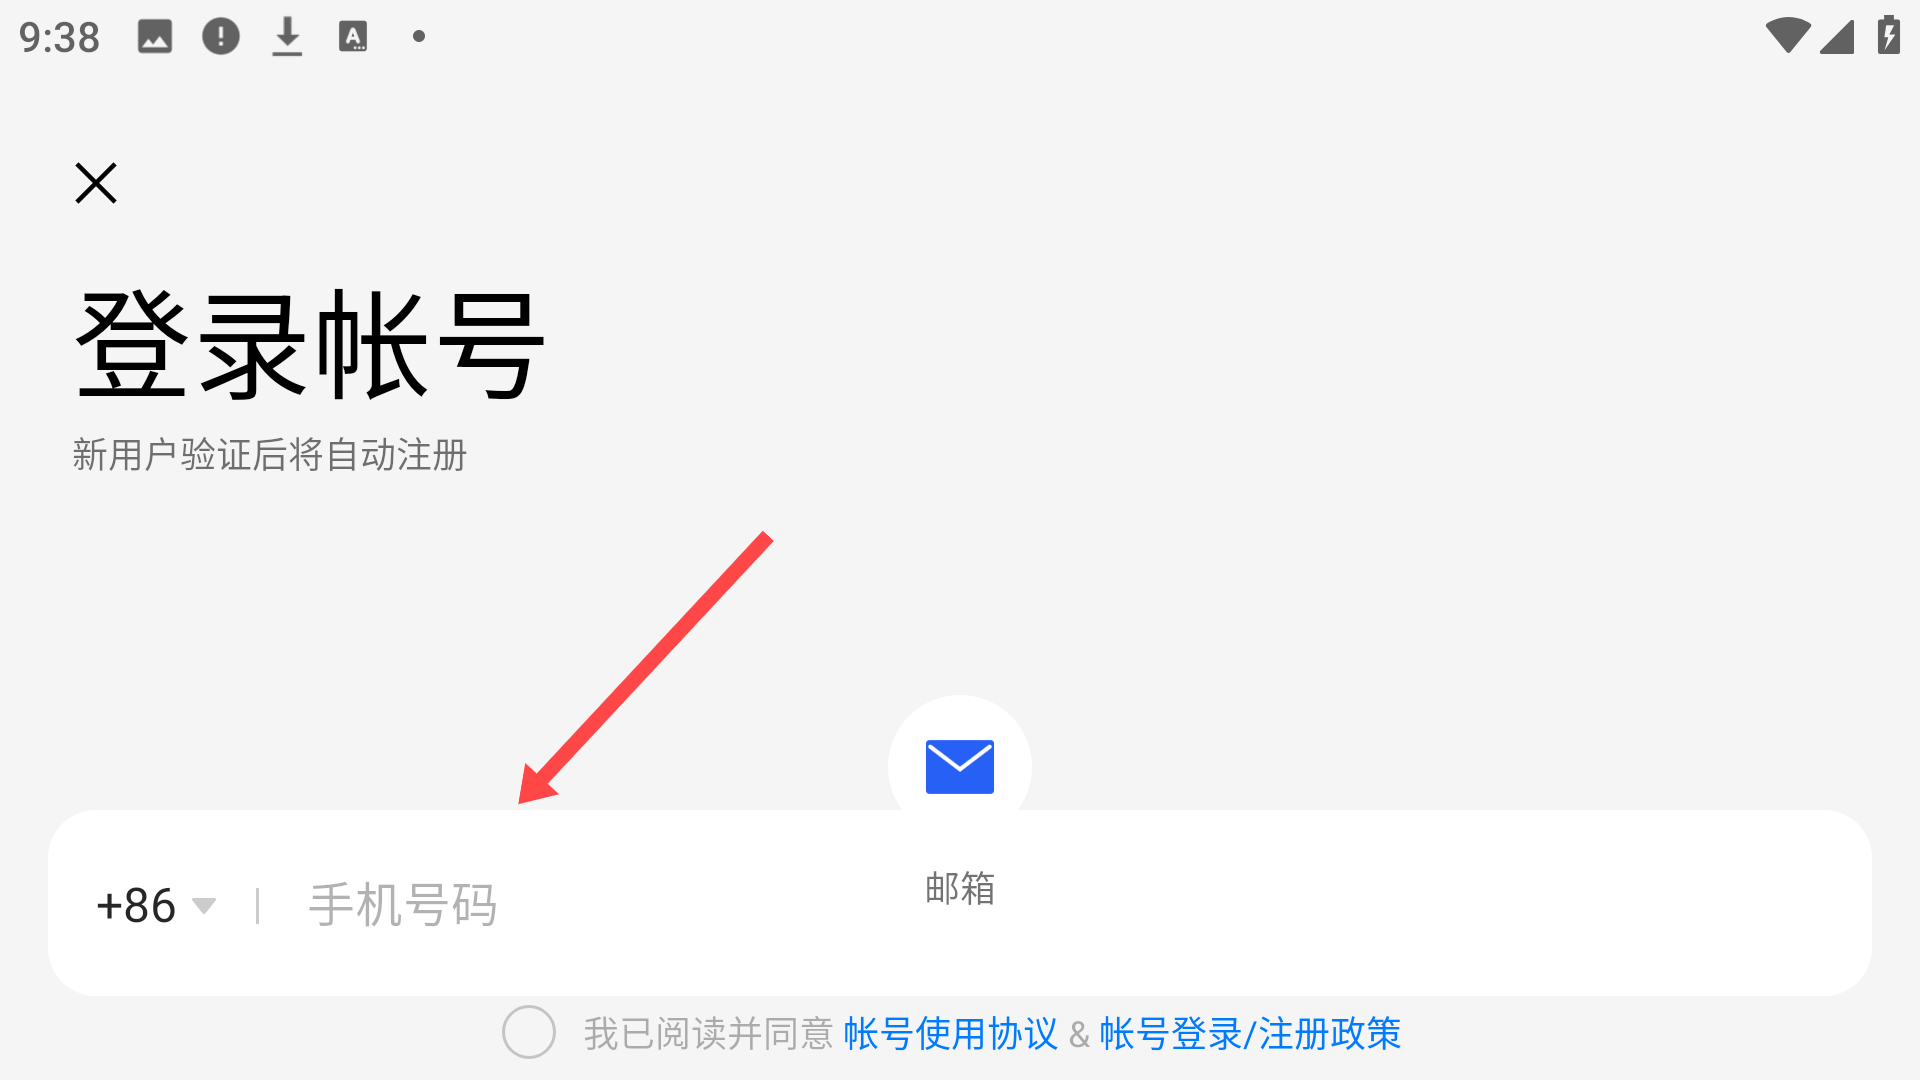Expand the gray triangle beside +86
This screenshot has width=1920, height=1080.
click(x=204, y=906)
